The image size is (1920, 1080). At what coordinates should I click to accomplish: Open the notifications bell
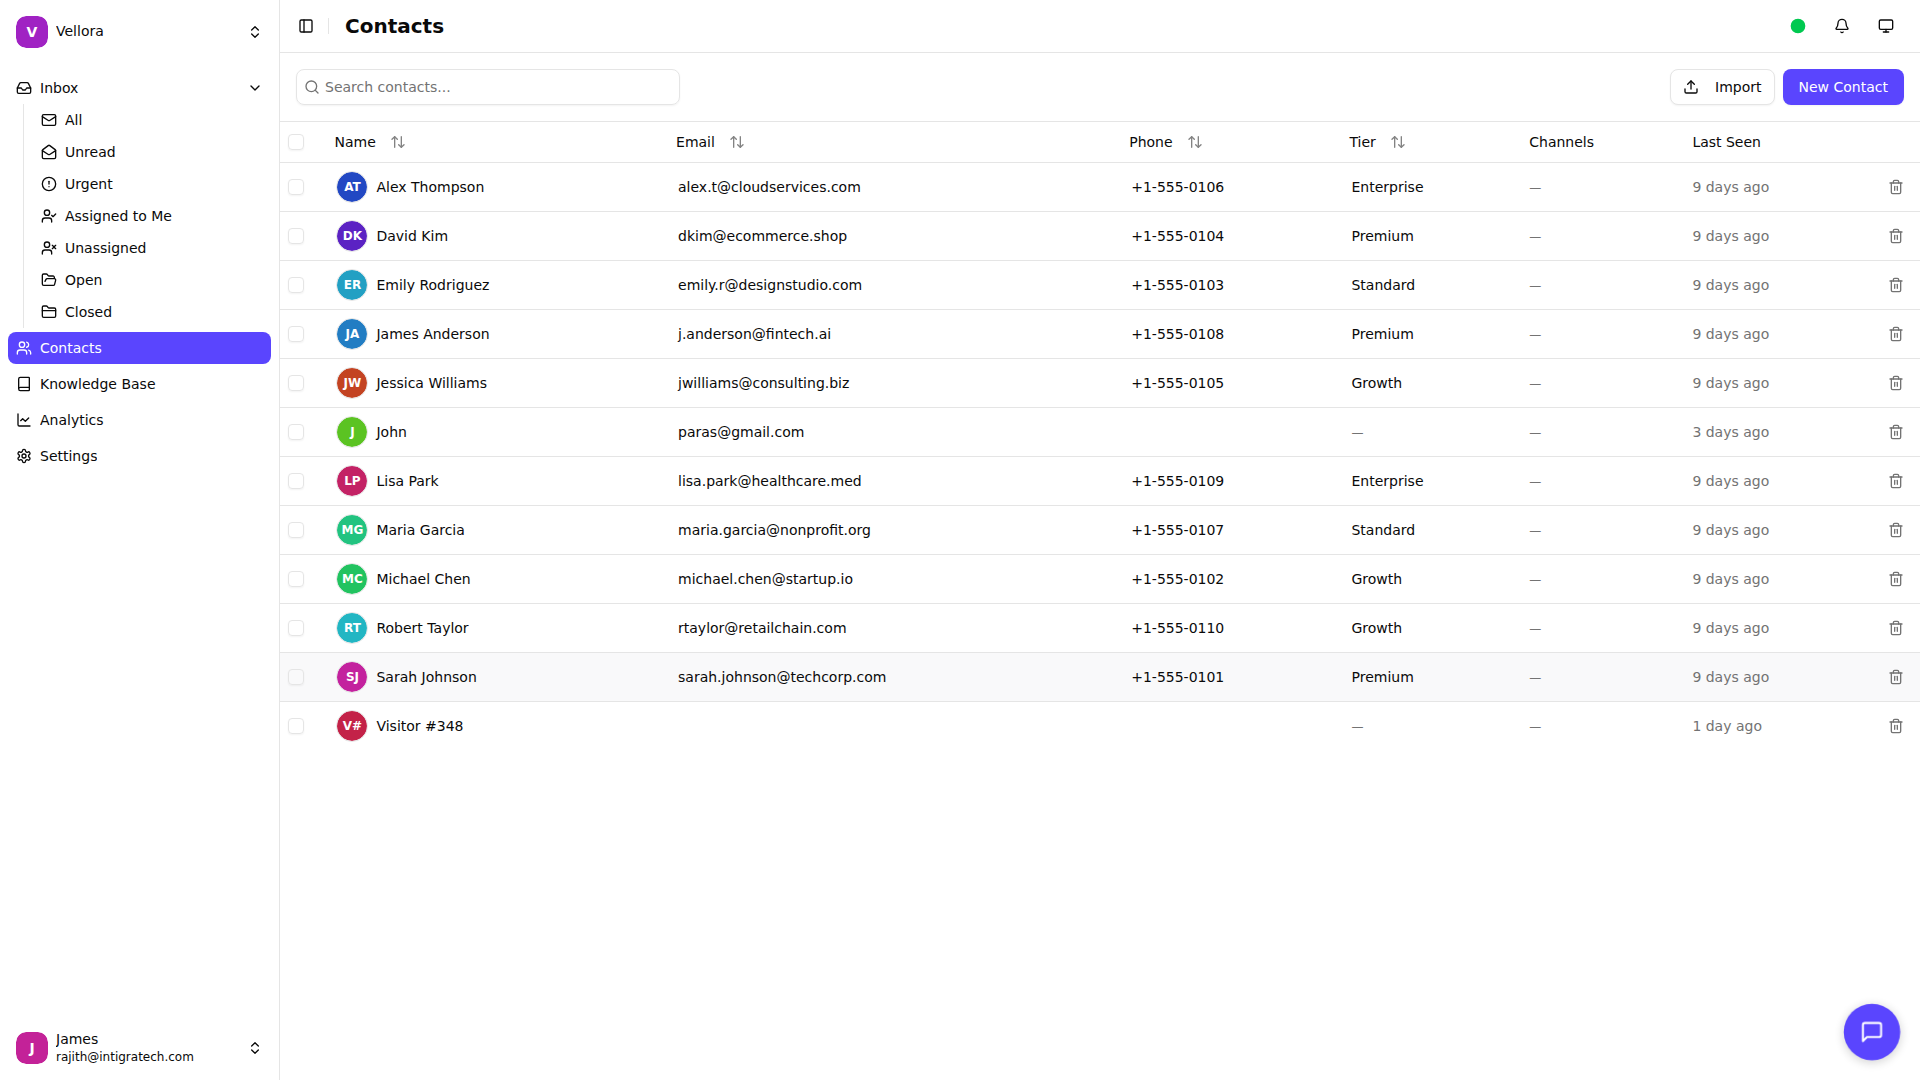click(1842, 26)
